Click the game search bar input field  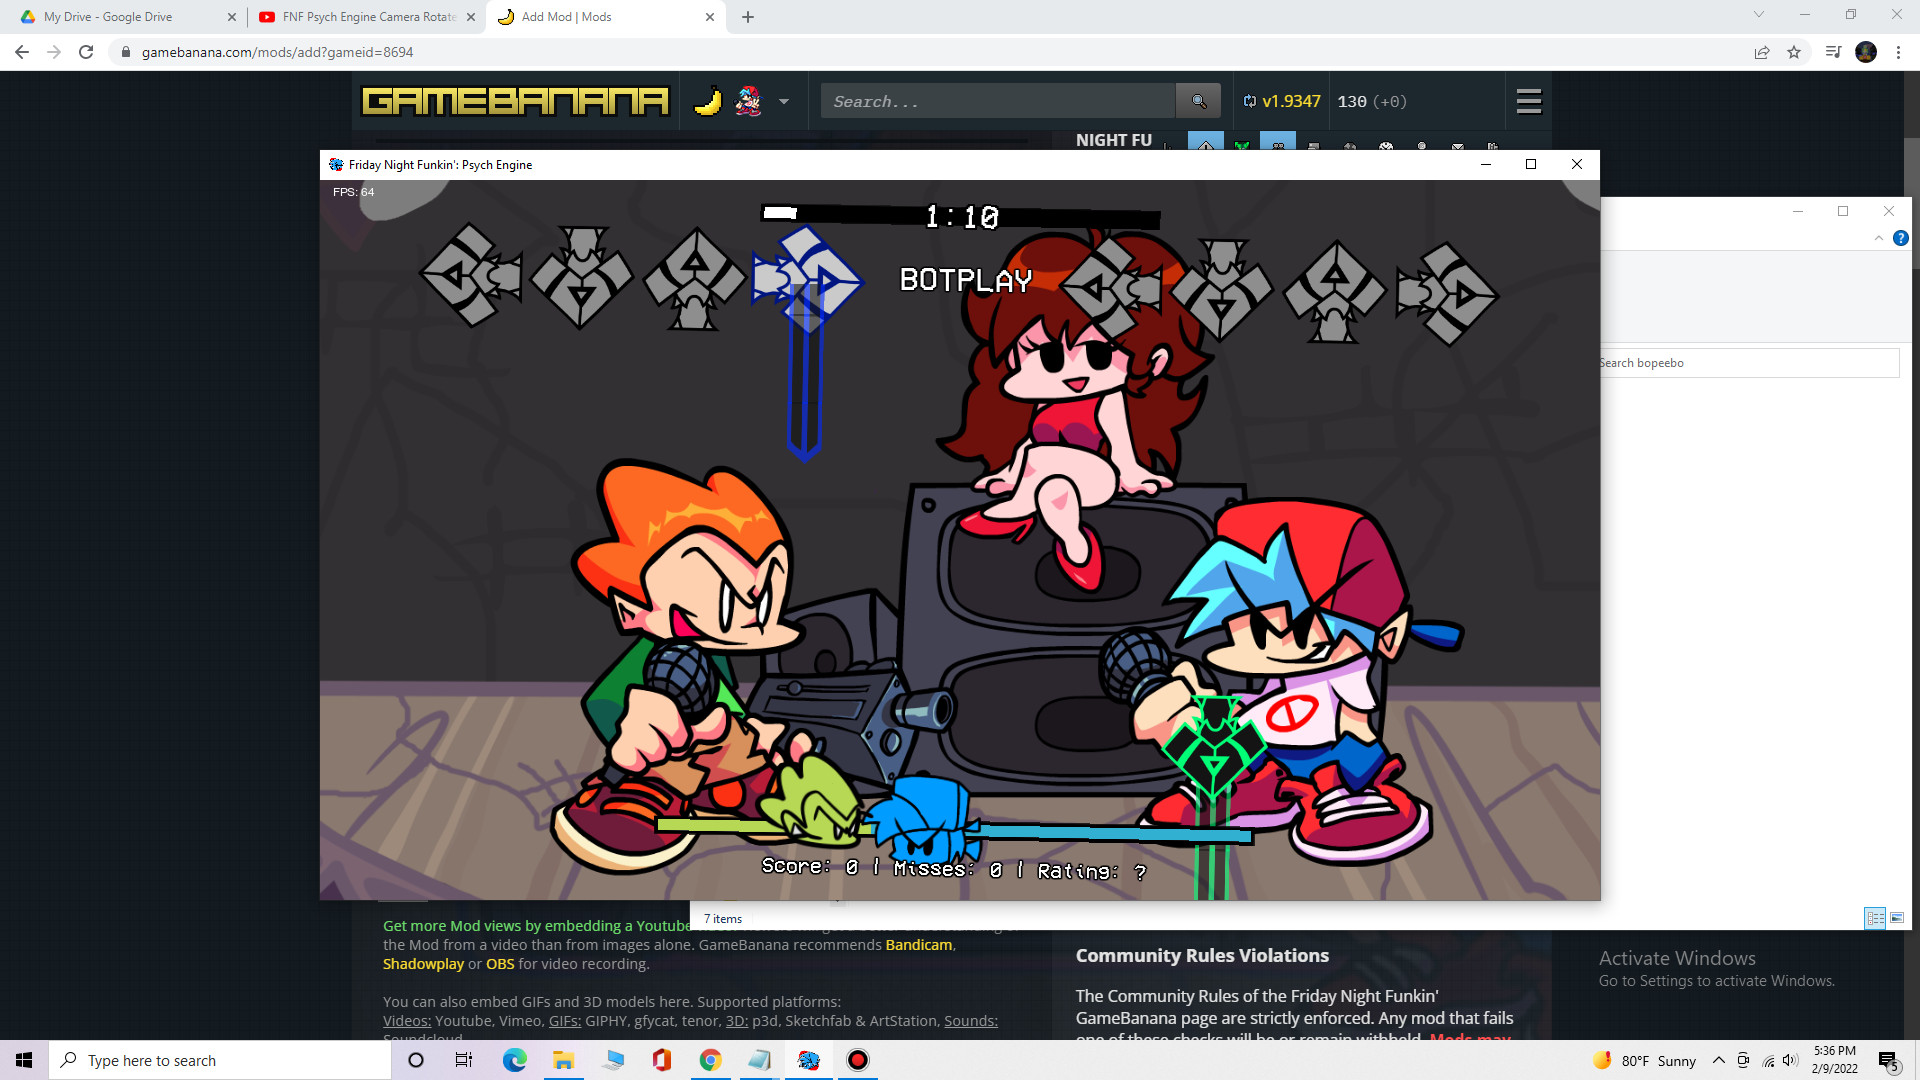996,102
